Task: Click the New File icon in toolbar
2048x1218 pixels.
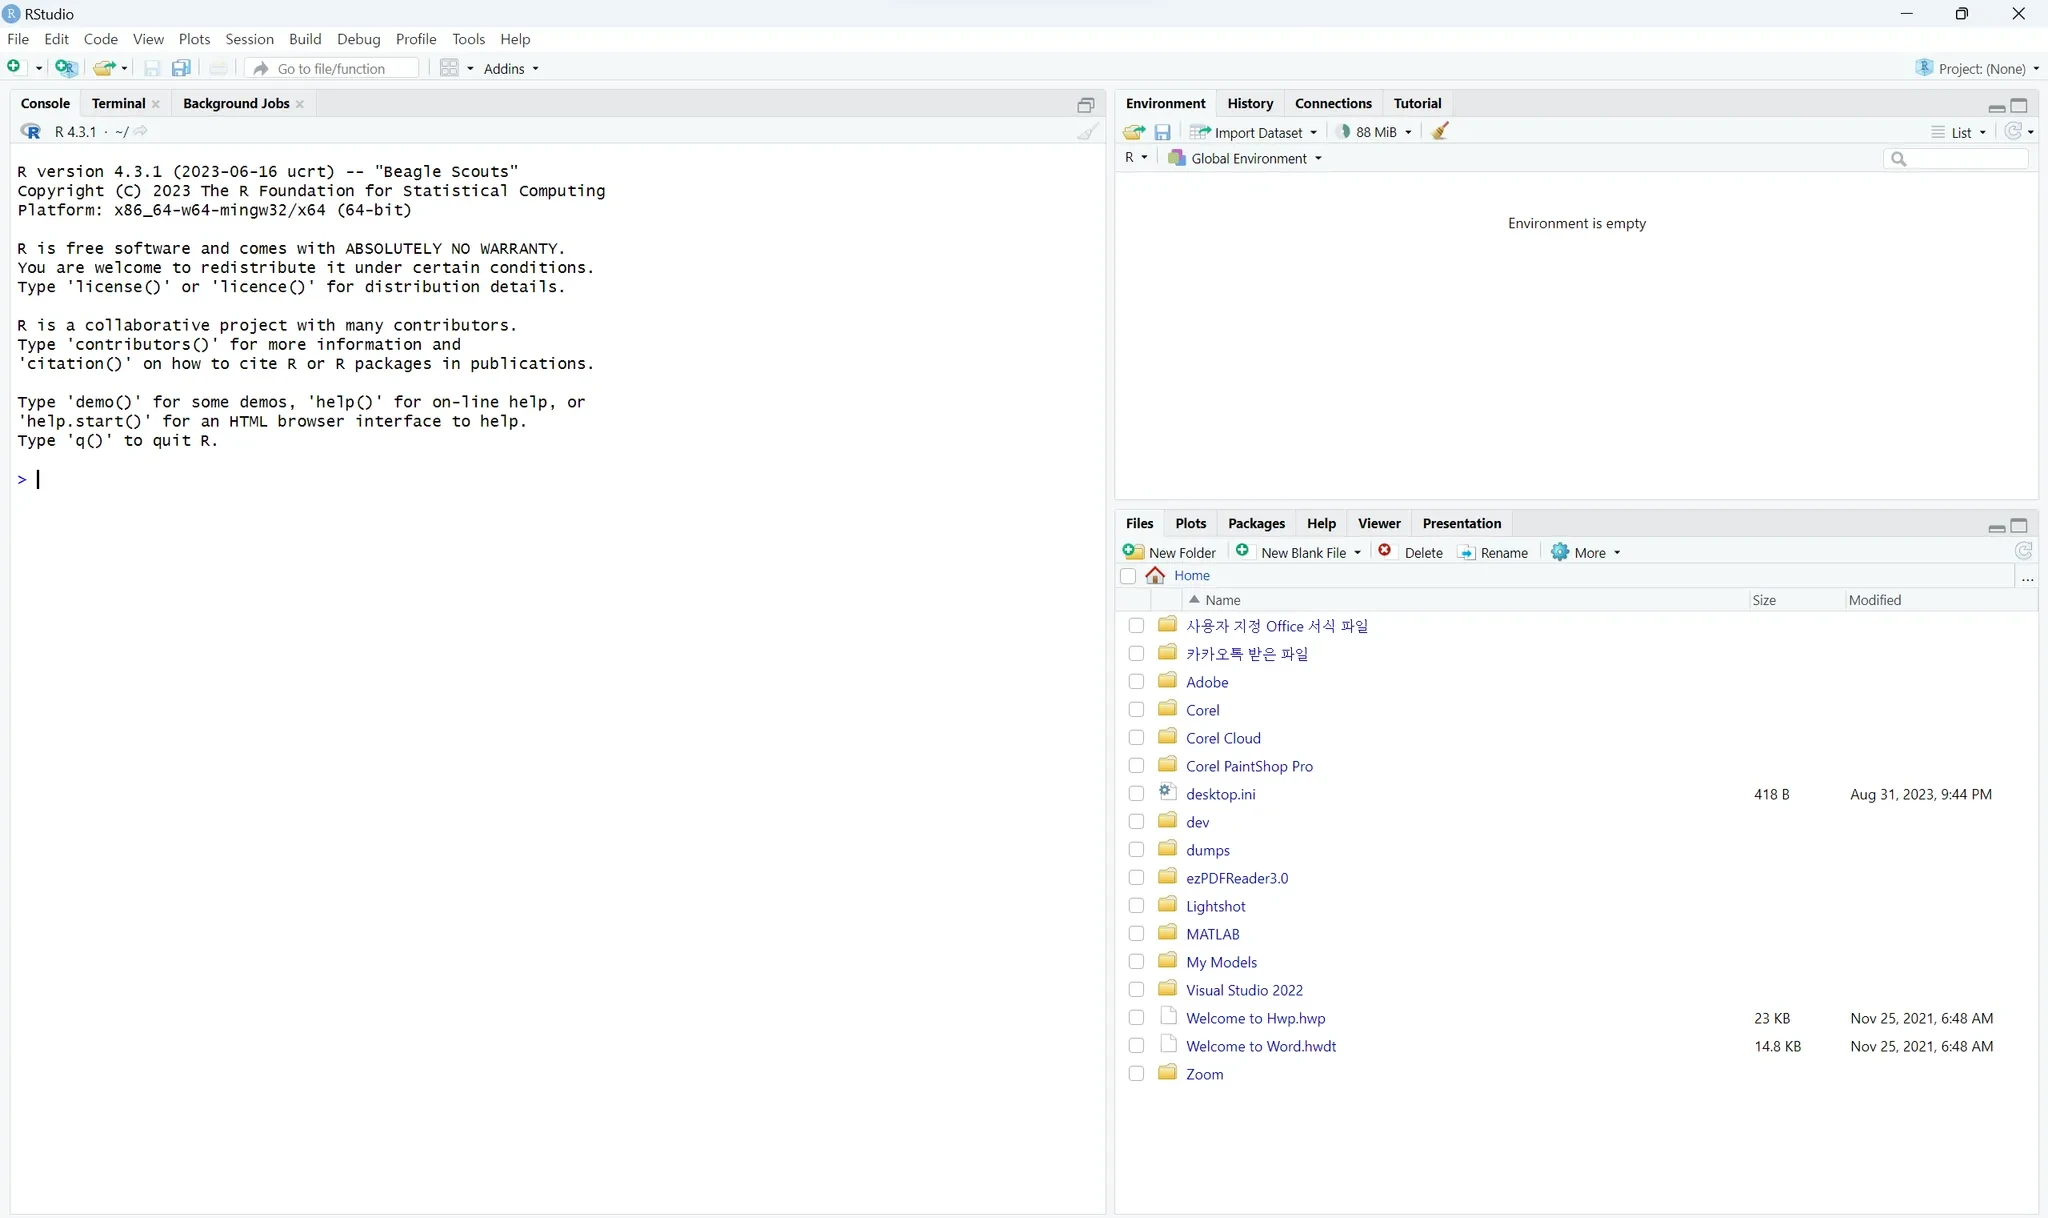Action: pyautogui.click(x=15, y=67)
